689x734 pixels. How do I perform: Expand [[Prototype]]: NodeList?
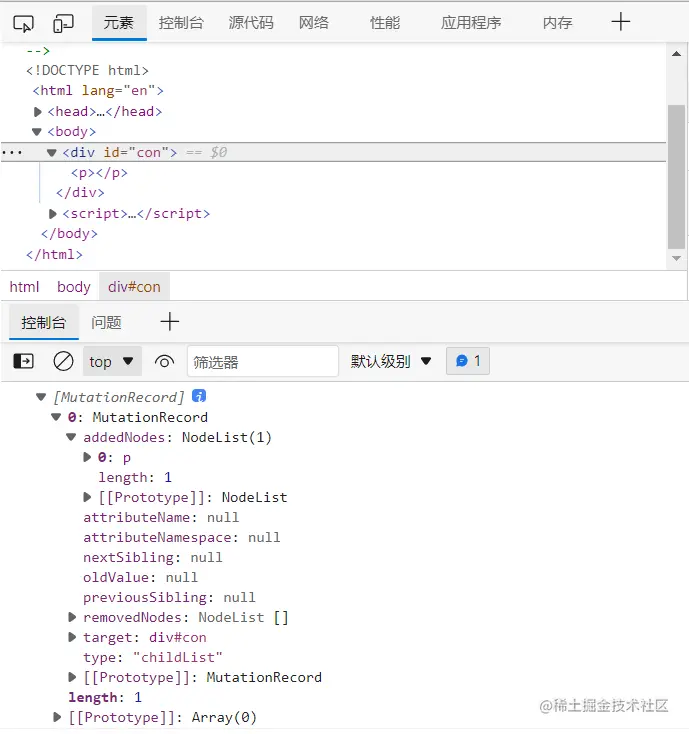(x=87, y=497)
